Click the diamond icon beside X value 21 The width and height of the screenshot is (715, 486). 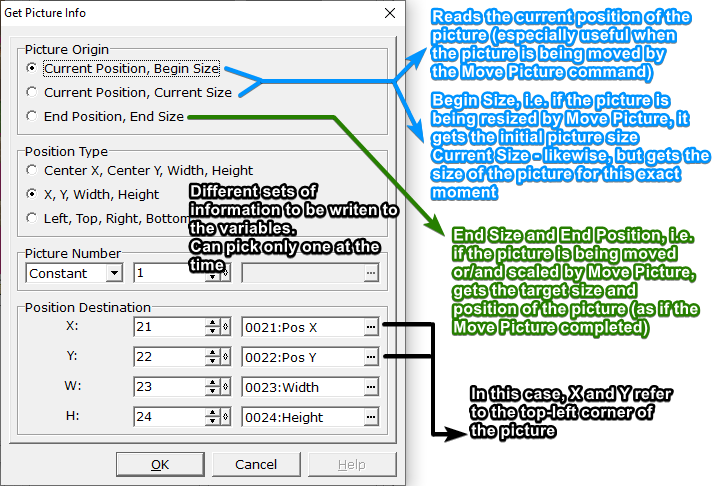click(226, 327)
